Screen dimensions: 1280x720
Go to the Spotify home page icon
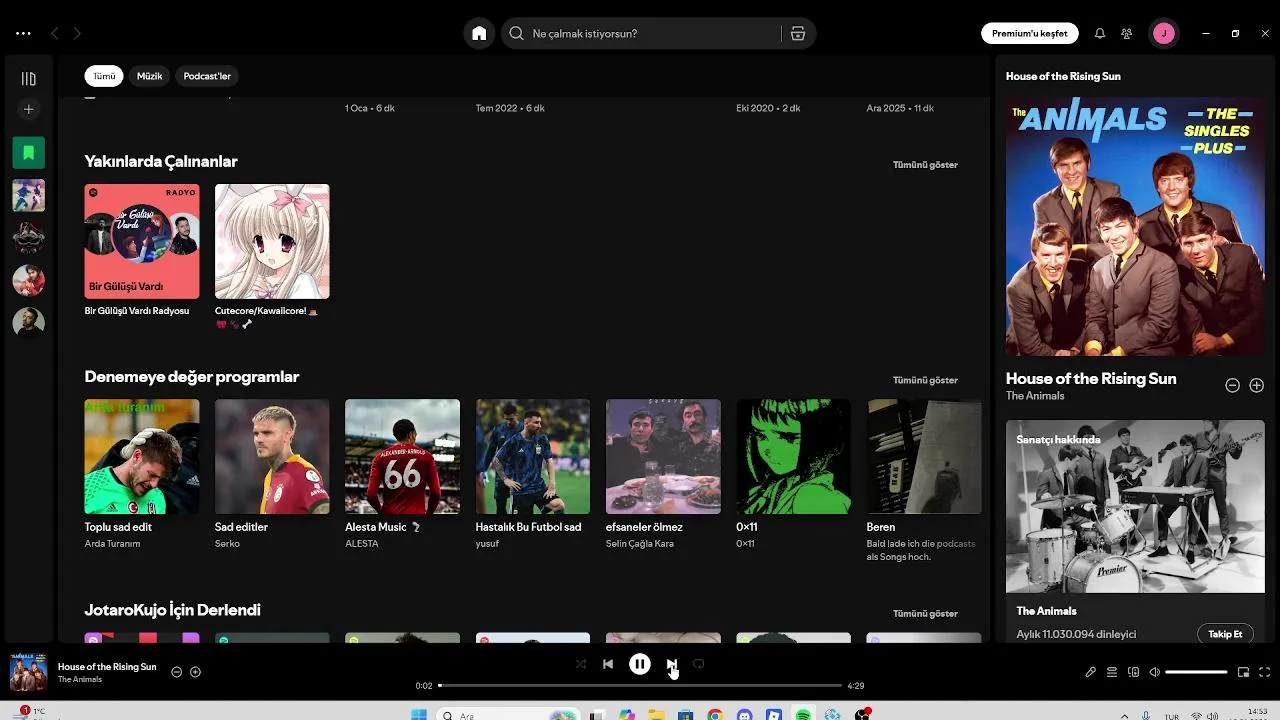pyautogui.click(x=479, y=33)
